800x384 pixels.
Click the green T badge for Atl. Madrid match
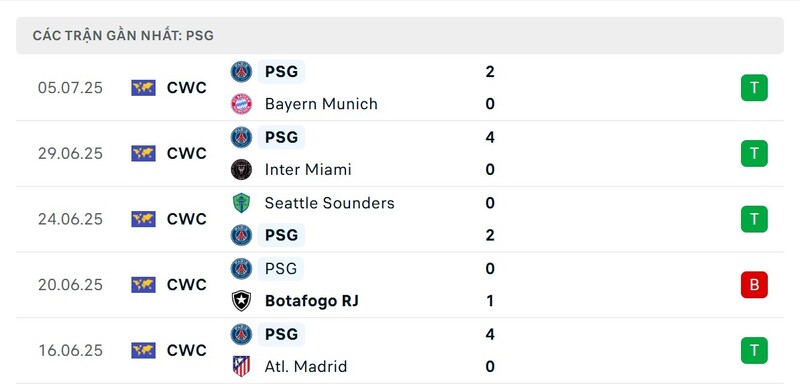[754, 350]
